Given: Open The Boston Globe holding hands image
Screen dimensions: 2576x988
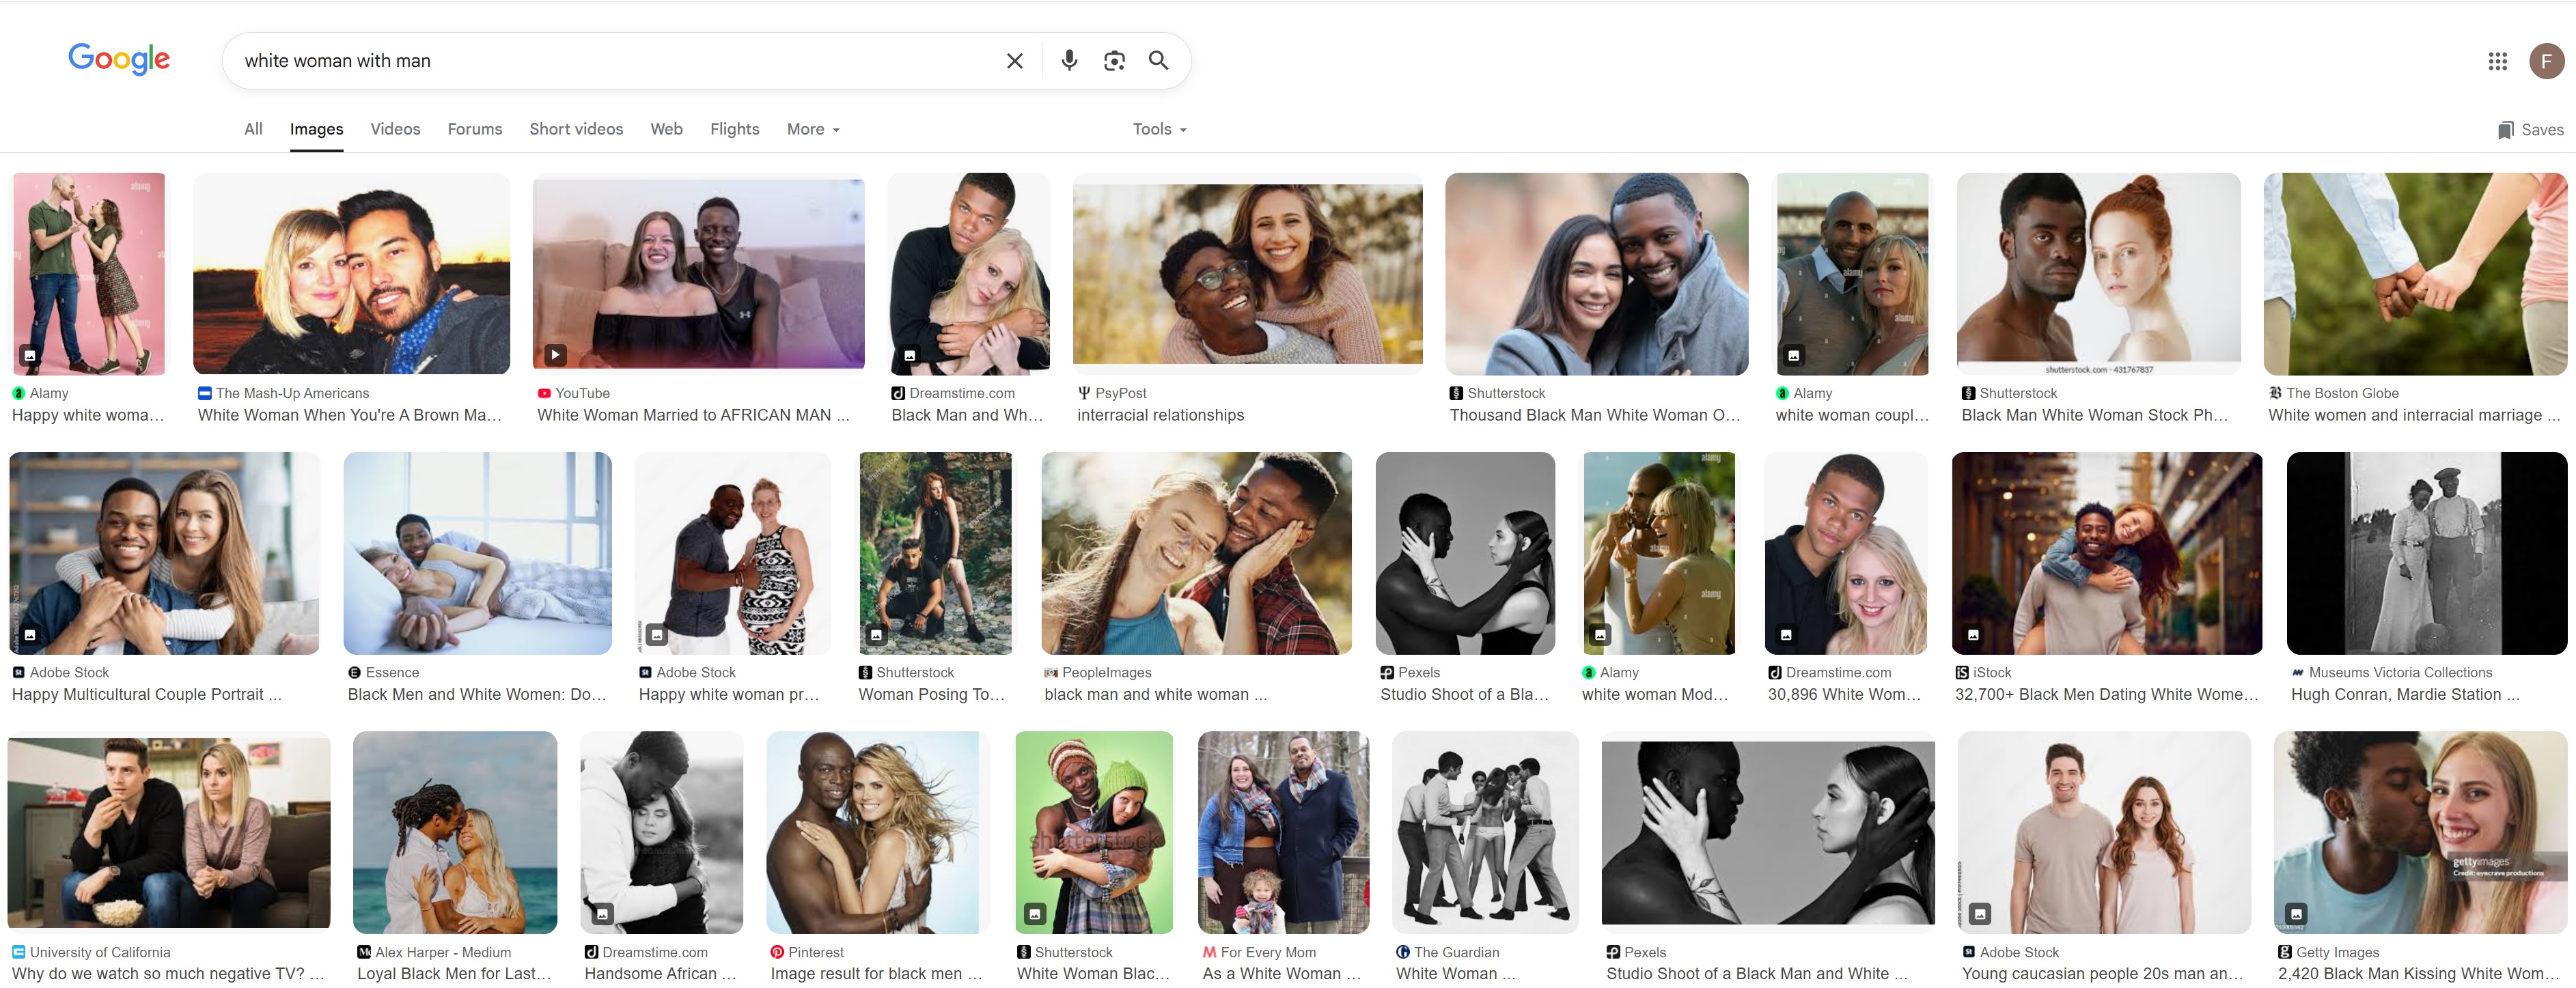Looking at the screenshot, I should 2414,274.
